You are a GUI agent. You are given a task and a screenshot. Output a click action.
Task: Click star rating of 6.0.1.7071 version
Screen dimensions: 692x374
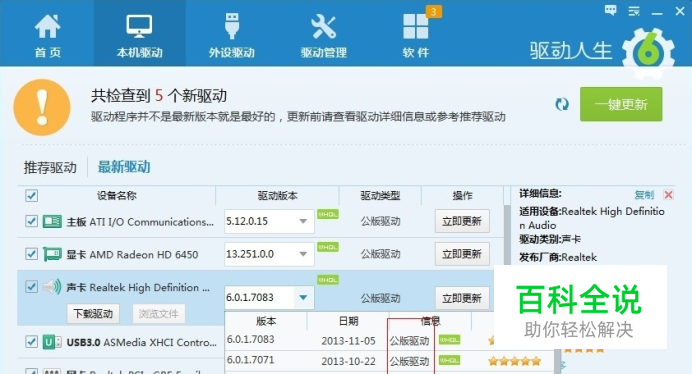tap(515, 362)
